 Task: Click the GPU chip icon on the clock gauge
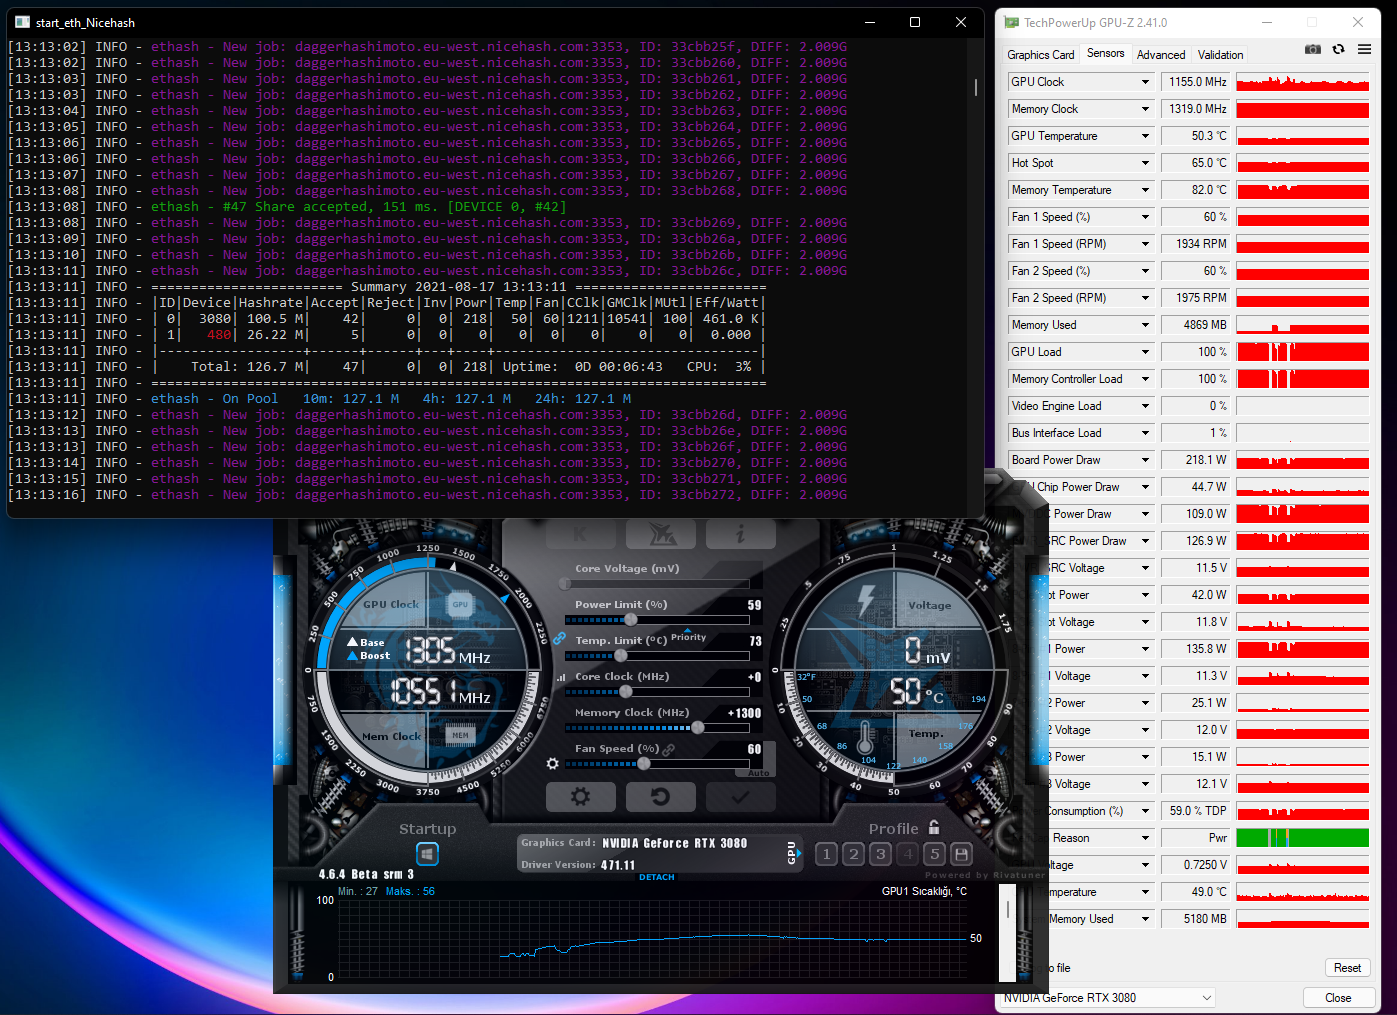[x=460, y=604]
